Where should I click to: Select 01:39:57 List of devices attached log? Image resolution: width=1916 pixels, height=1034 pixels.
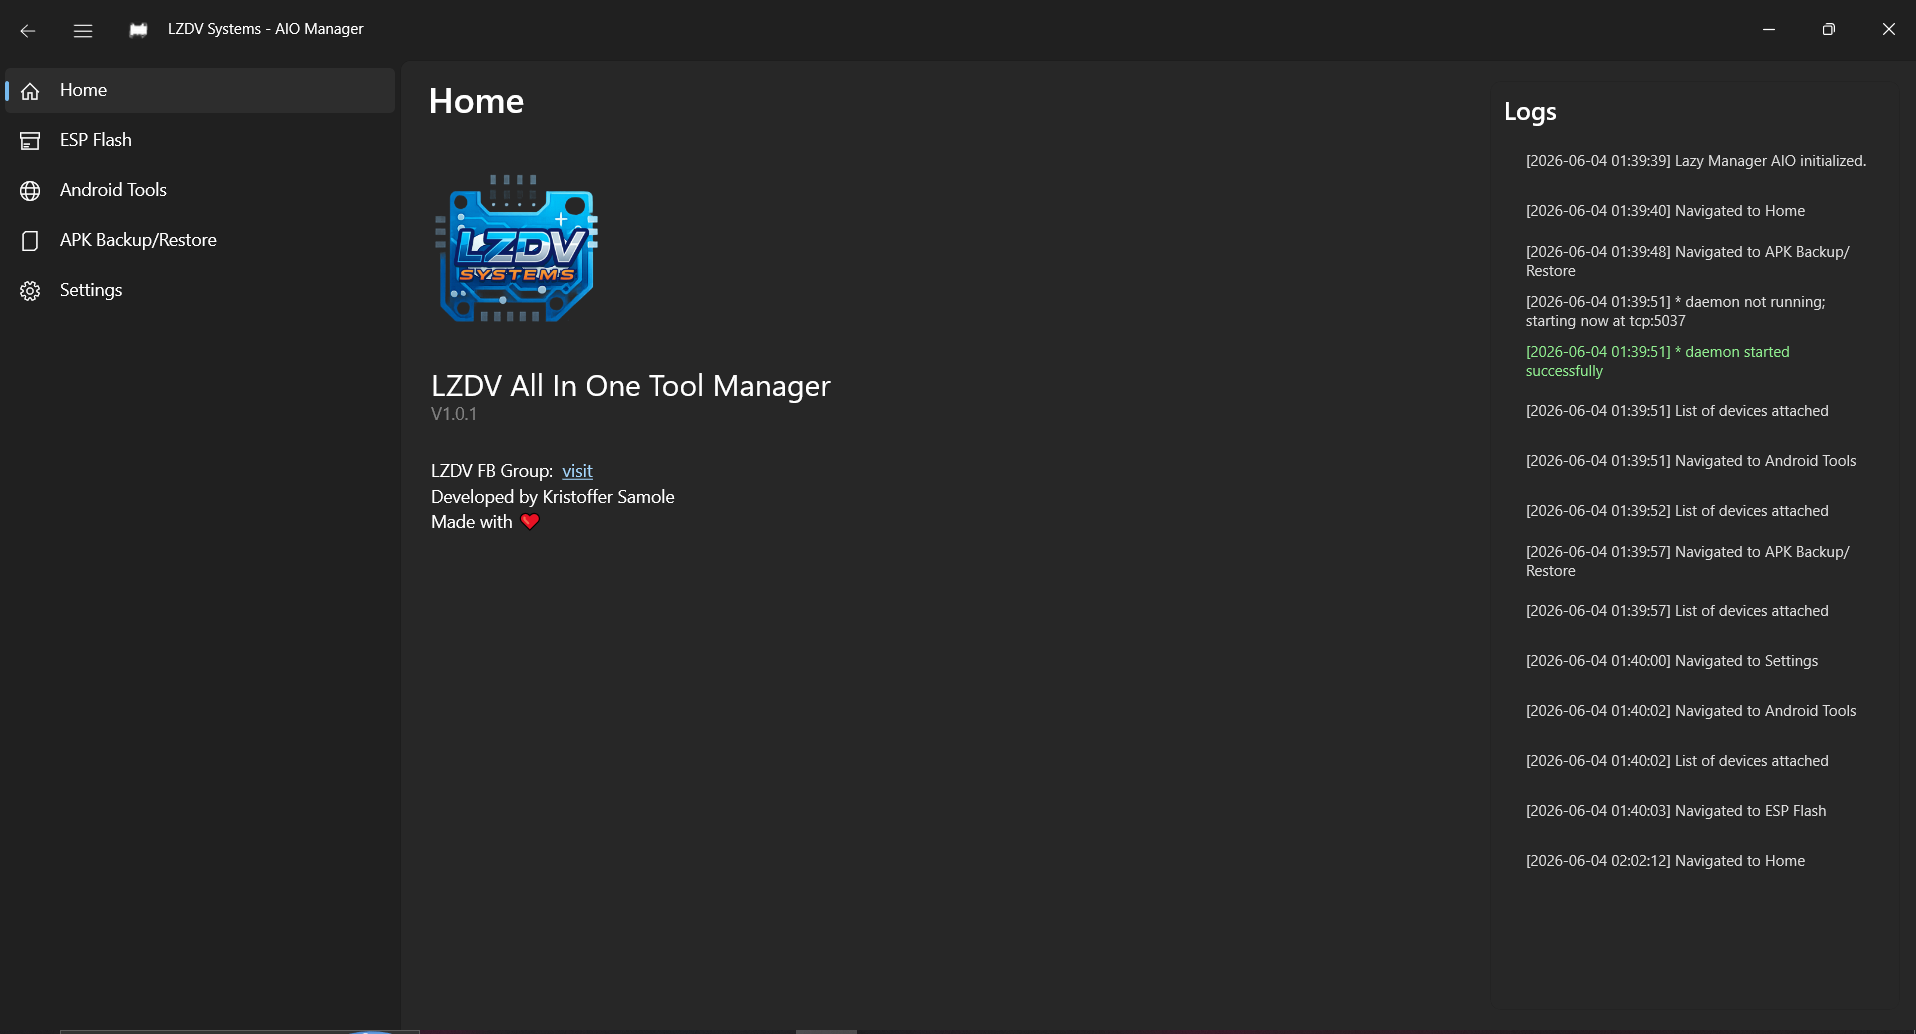[x=1677, y=611]
